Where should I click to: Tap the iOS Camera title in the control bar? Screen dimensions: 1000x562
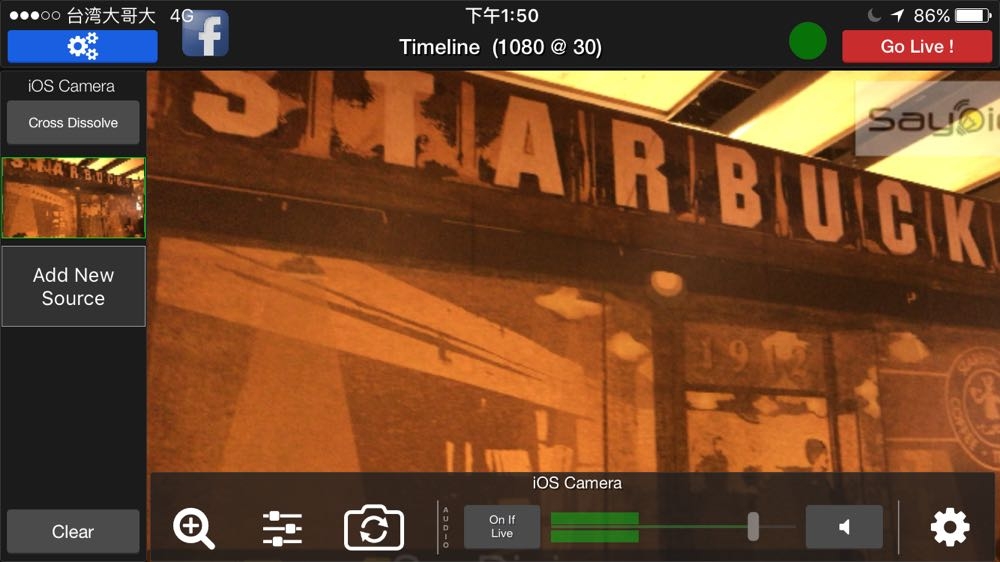[x=577, y=483]
